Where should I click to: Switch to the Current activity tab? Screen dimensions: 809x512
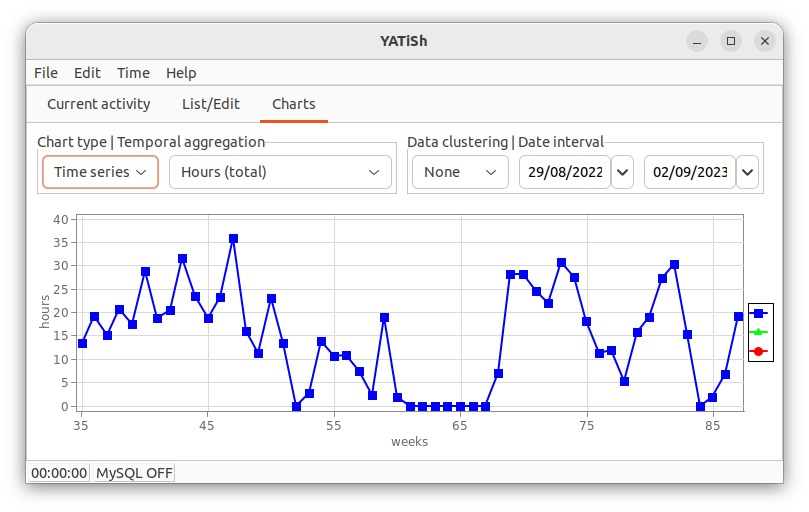[x=99, y=104]
